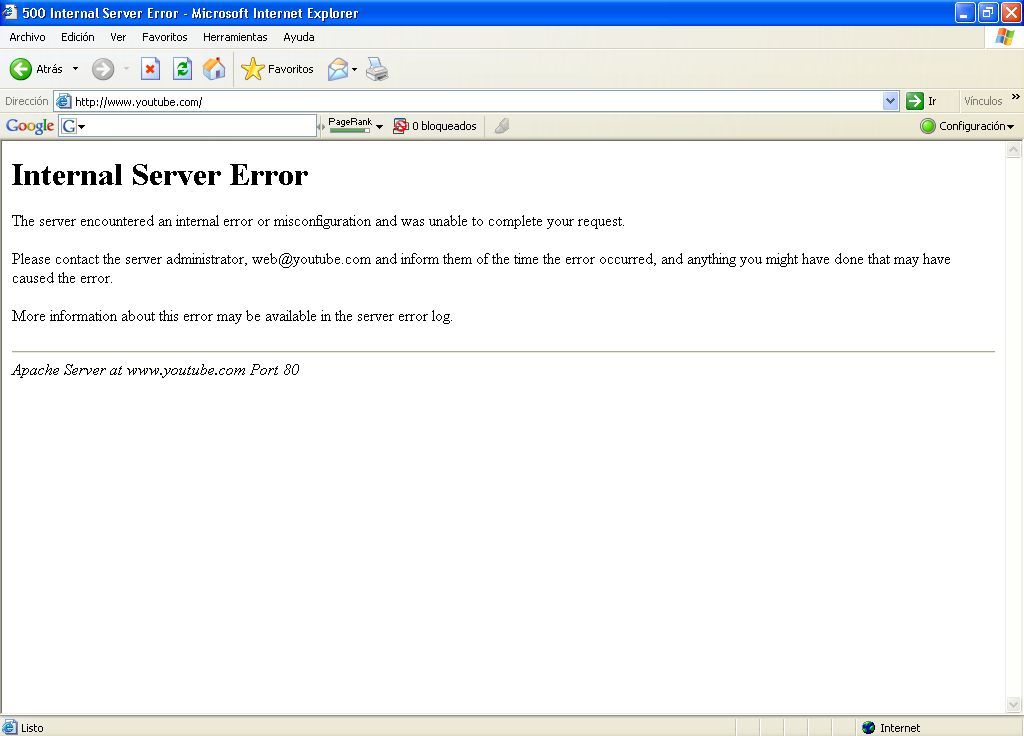Click the Vínculos links bar label
Screen dimensions: 1024x736
983,101
